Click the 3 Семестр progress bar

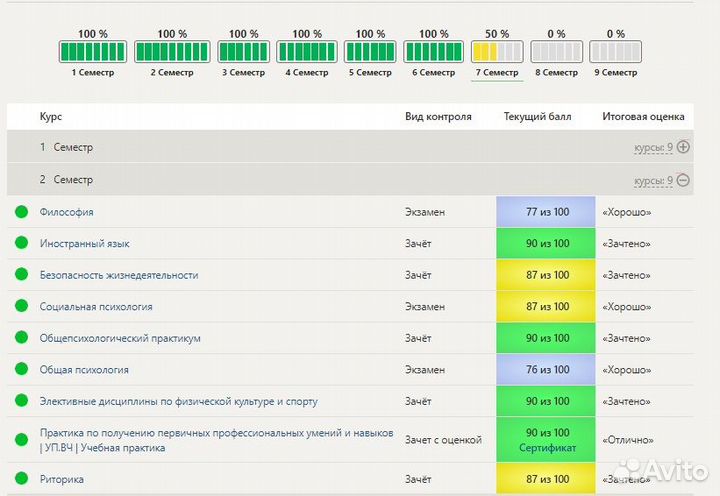tap(245, 52)
